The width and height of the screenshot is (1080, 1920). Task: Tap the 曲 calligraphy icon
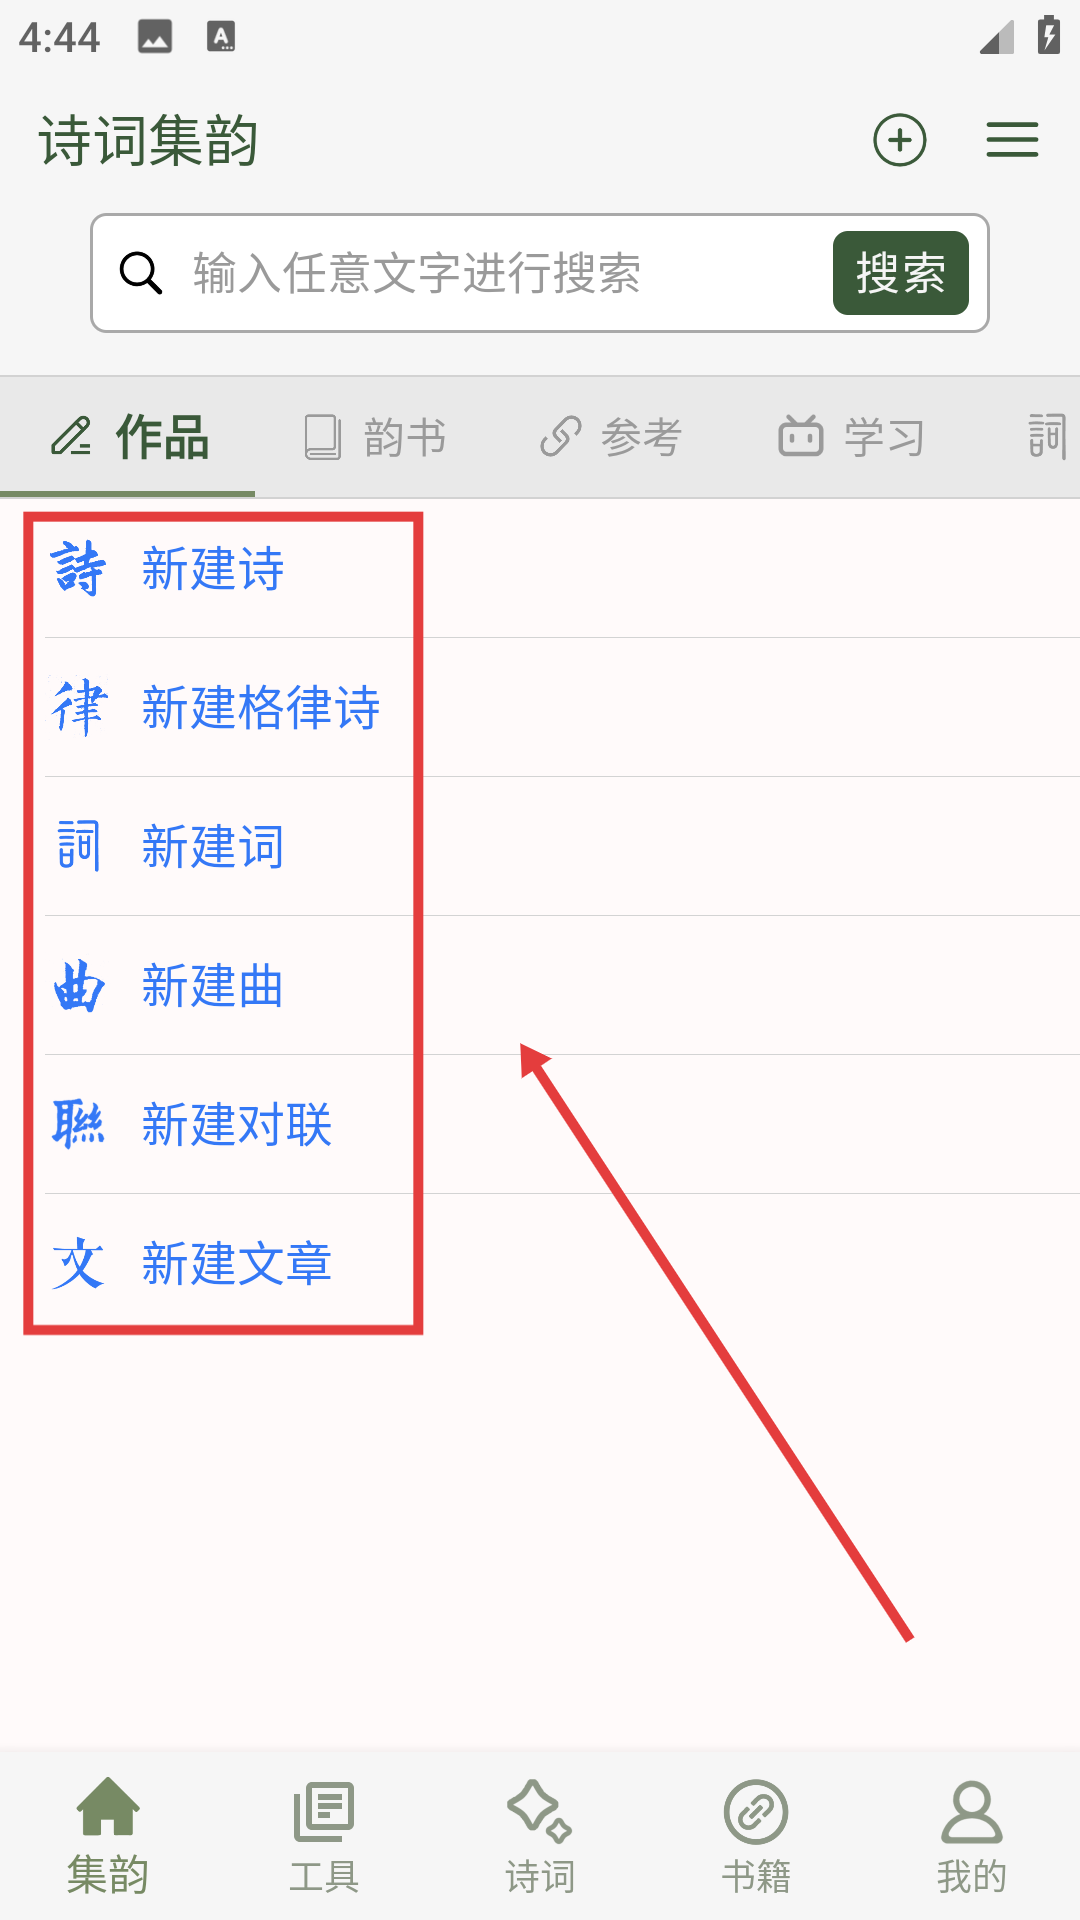point(78,985)
